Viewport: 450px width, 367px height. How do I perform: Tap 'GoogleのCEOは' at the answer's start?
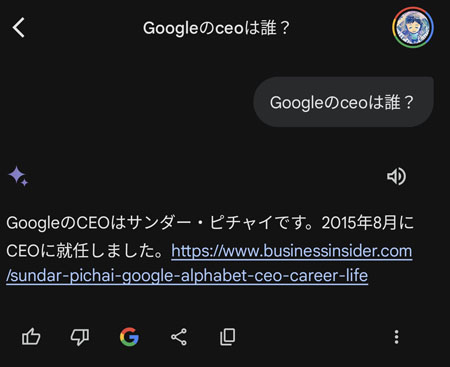[x=66, y=223]
